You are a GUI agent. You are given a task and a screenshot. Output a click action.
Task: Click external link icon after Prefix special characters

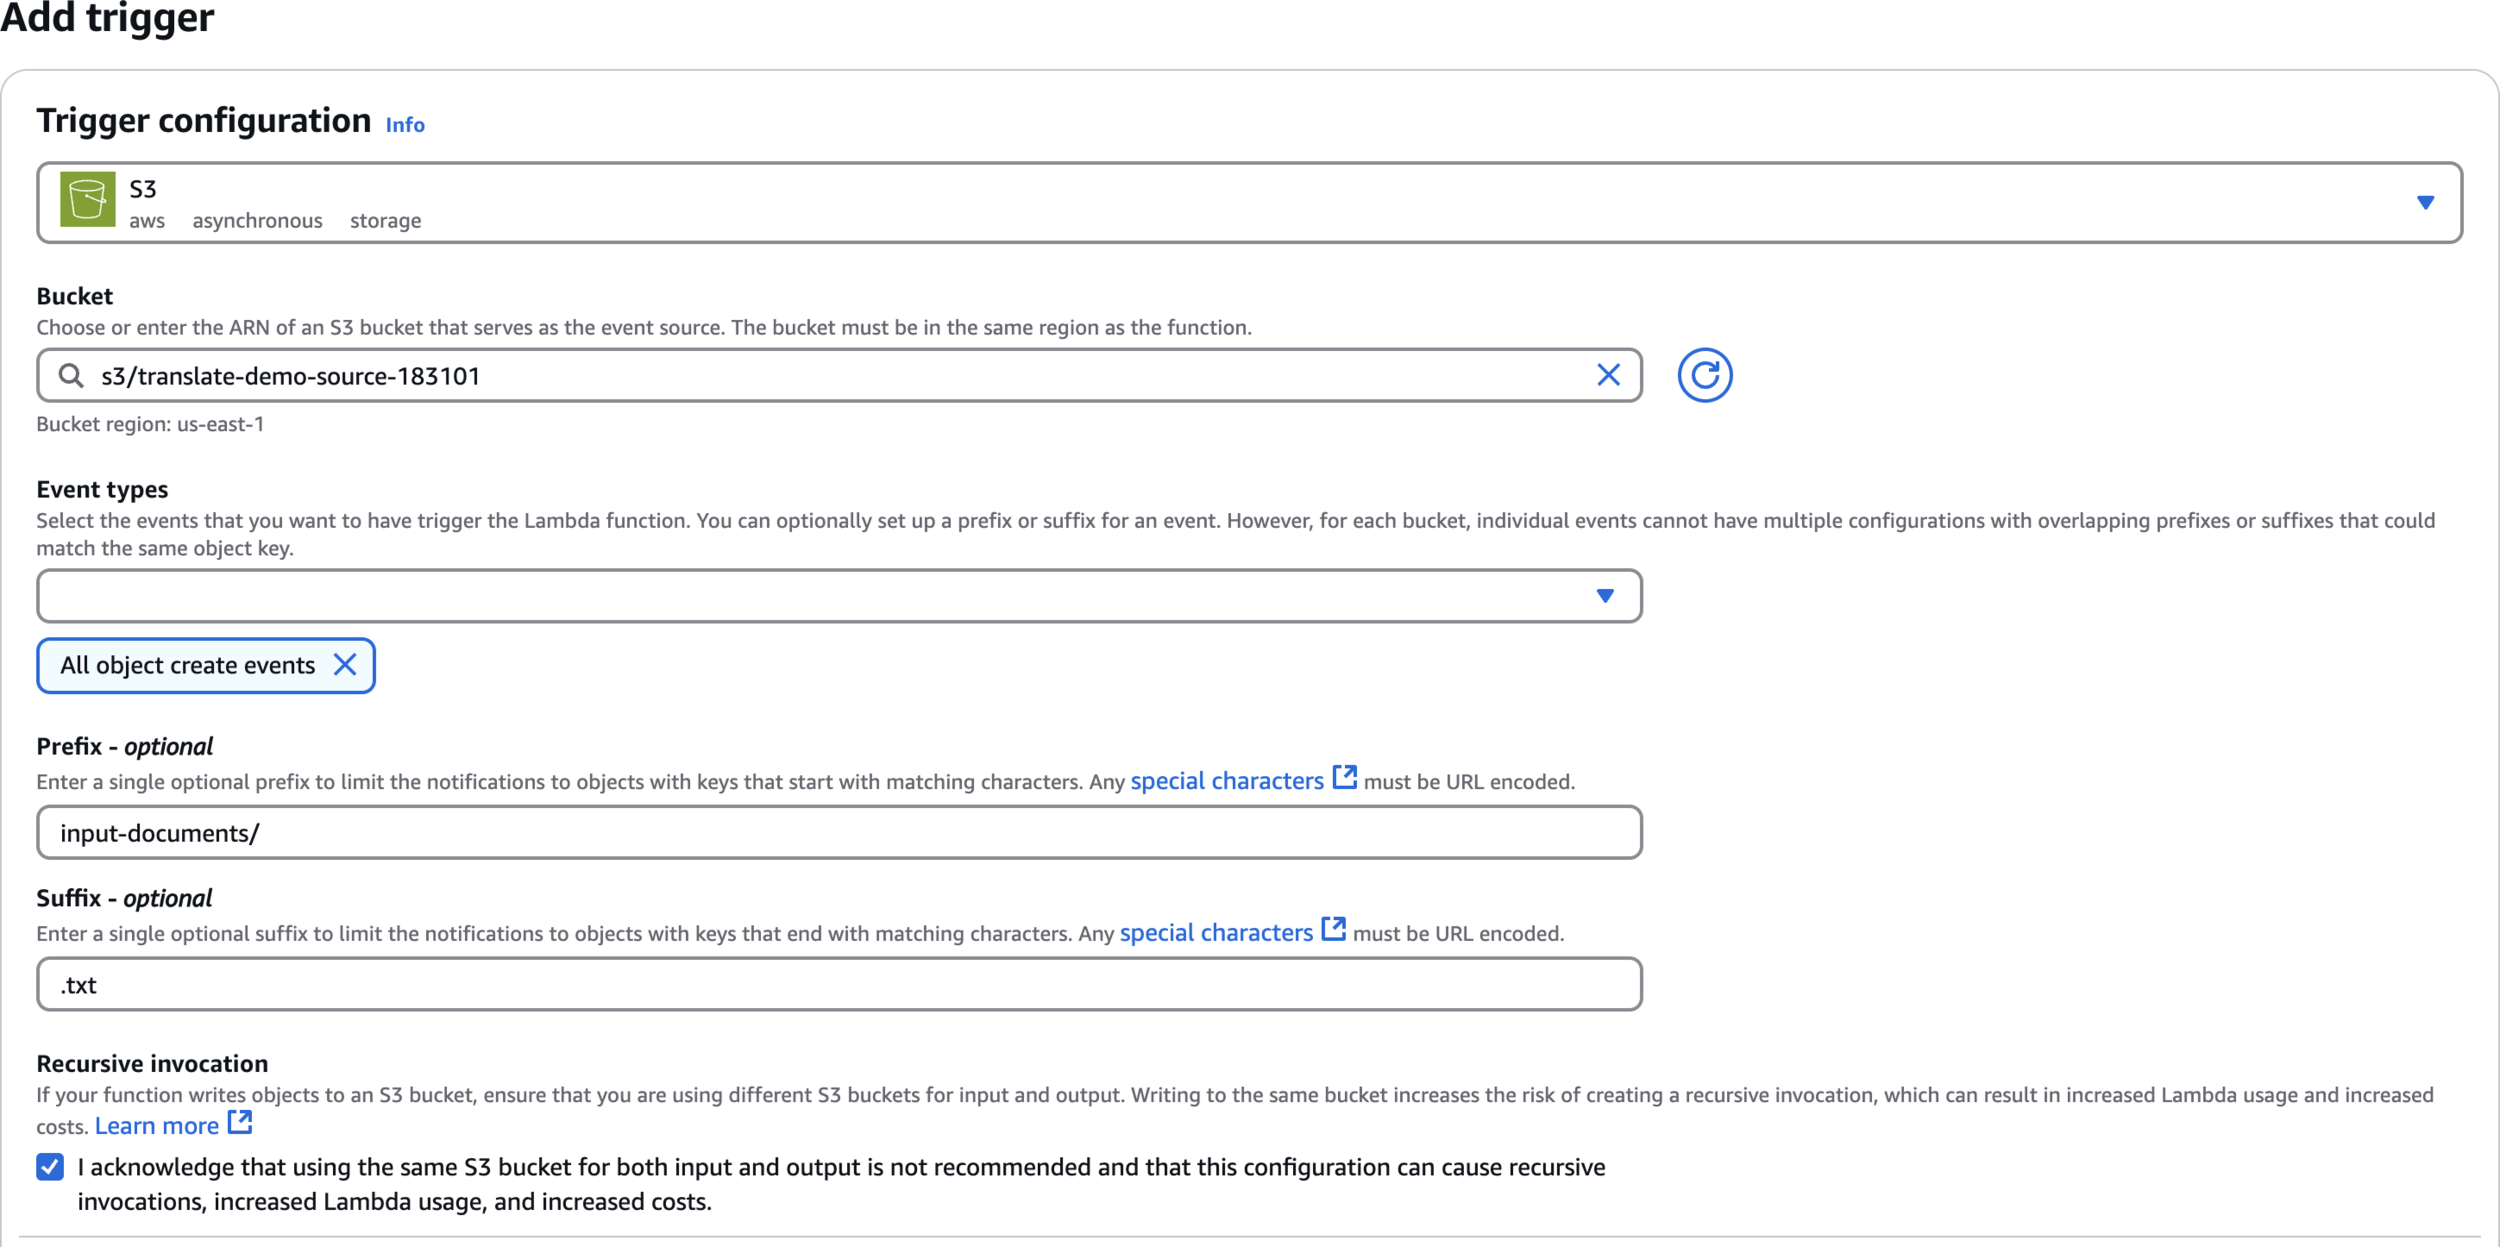coord(1345,778)
